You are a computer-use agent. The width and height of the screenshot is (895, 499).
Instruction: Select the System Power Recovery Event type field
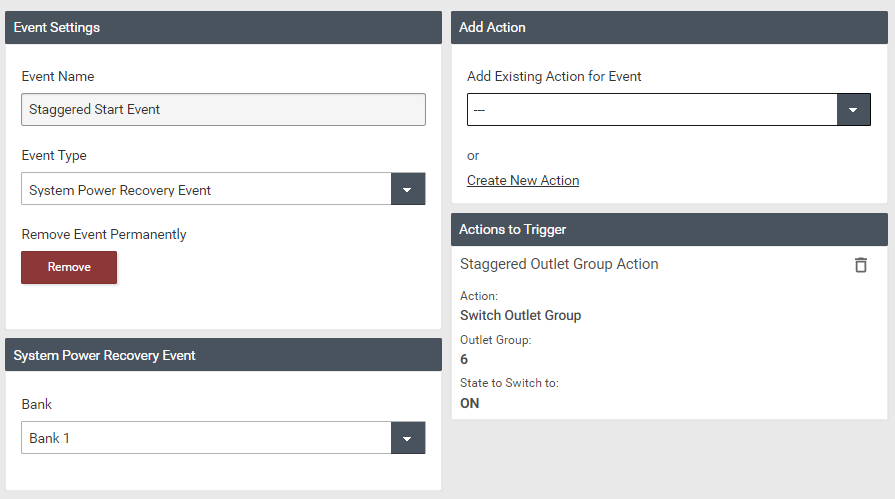205,189
